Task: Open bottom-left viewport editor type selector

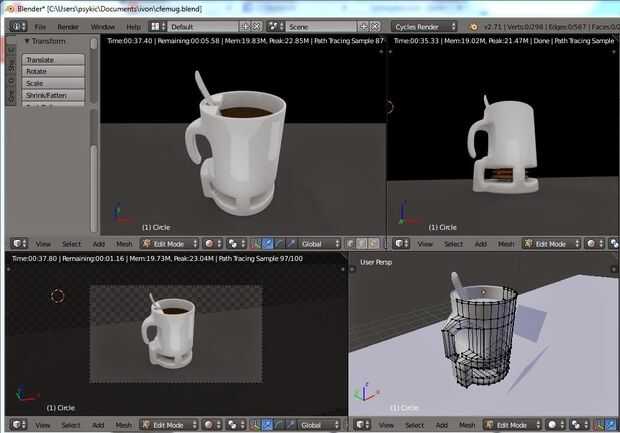Action: (x=18, y=425)
